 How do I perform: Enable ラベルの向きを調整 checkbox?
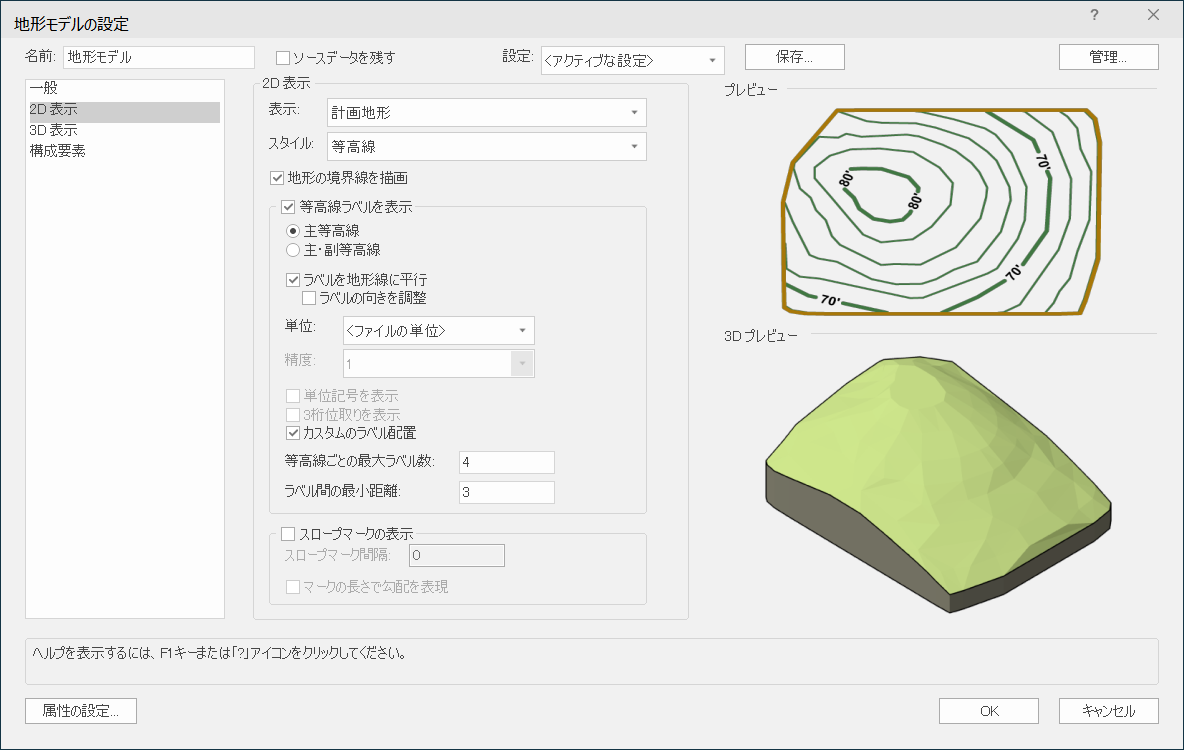tap(309, 298)
